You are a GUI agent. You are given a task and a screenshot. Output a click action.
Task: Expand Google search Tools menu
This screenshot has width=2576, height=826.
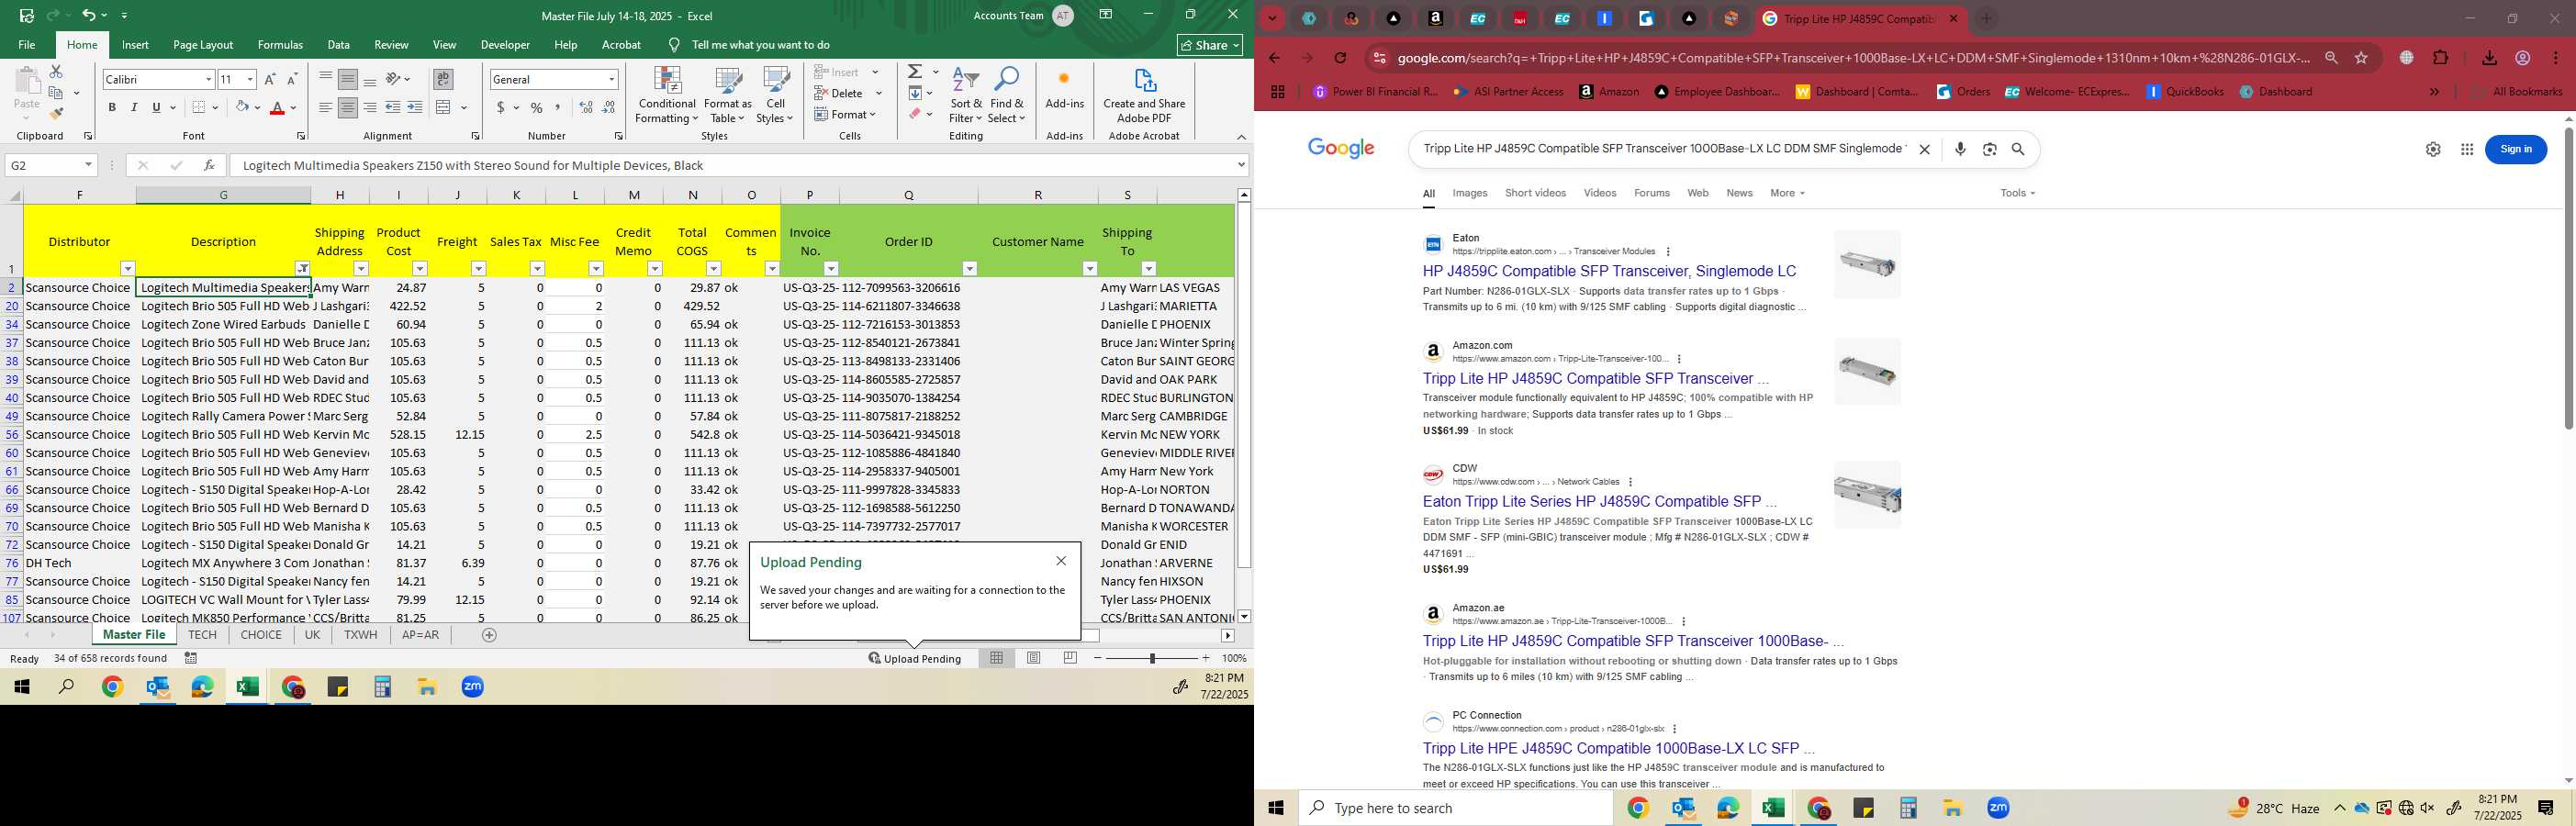[x=2017, y=193]
